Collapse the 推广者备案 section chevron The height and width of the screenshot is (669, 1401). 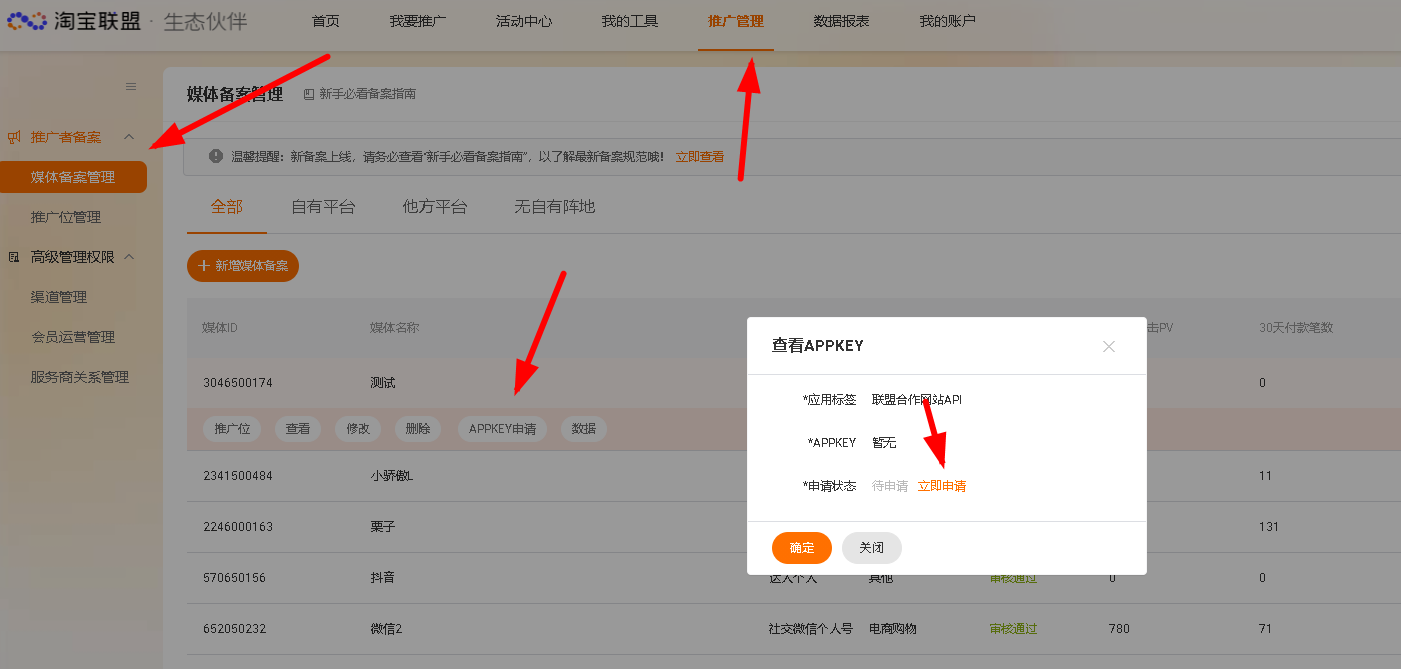click(129, 137)
